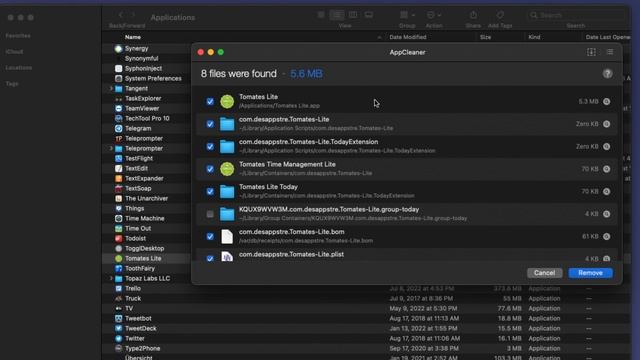Viewport: 640px width, 360px height.
Task: Click the Tomates-Lite.bom document icon
Action: (x=227, y=236)
